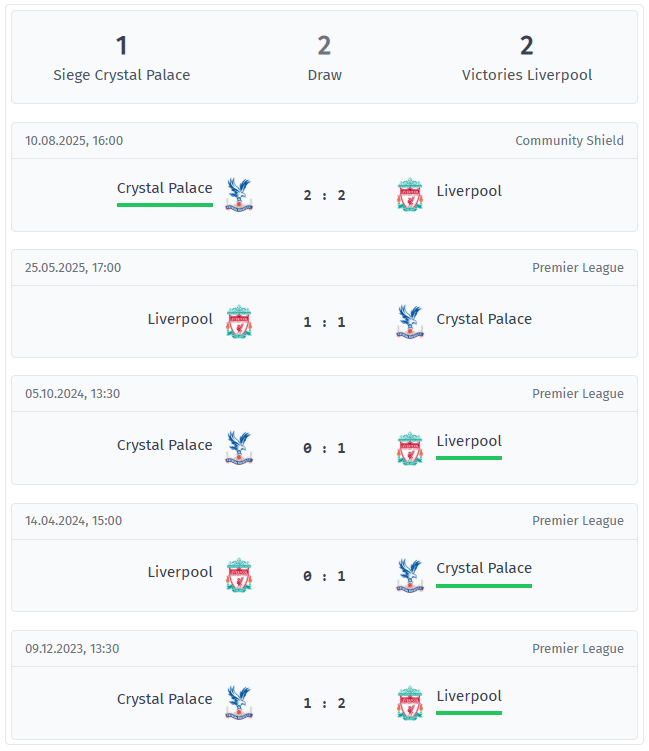Click the 25.05.2025, 17:00 match date
The height and width of the screenshot is (751, 649).
tap(74, 268)
